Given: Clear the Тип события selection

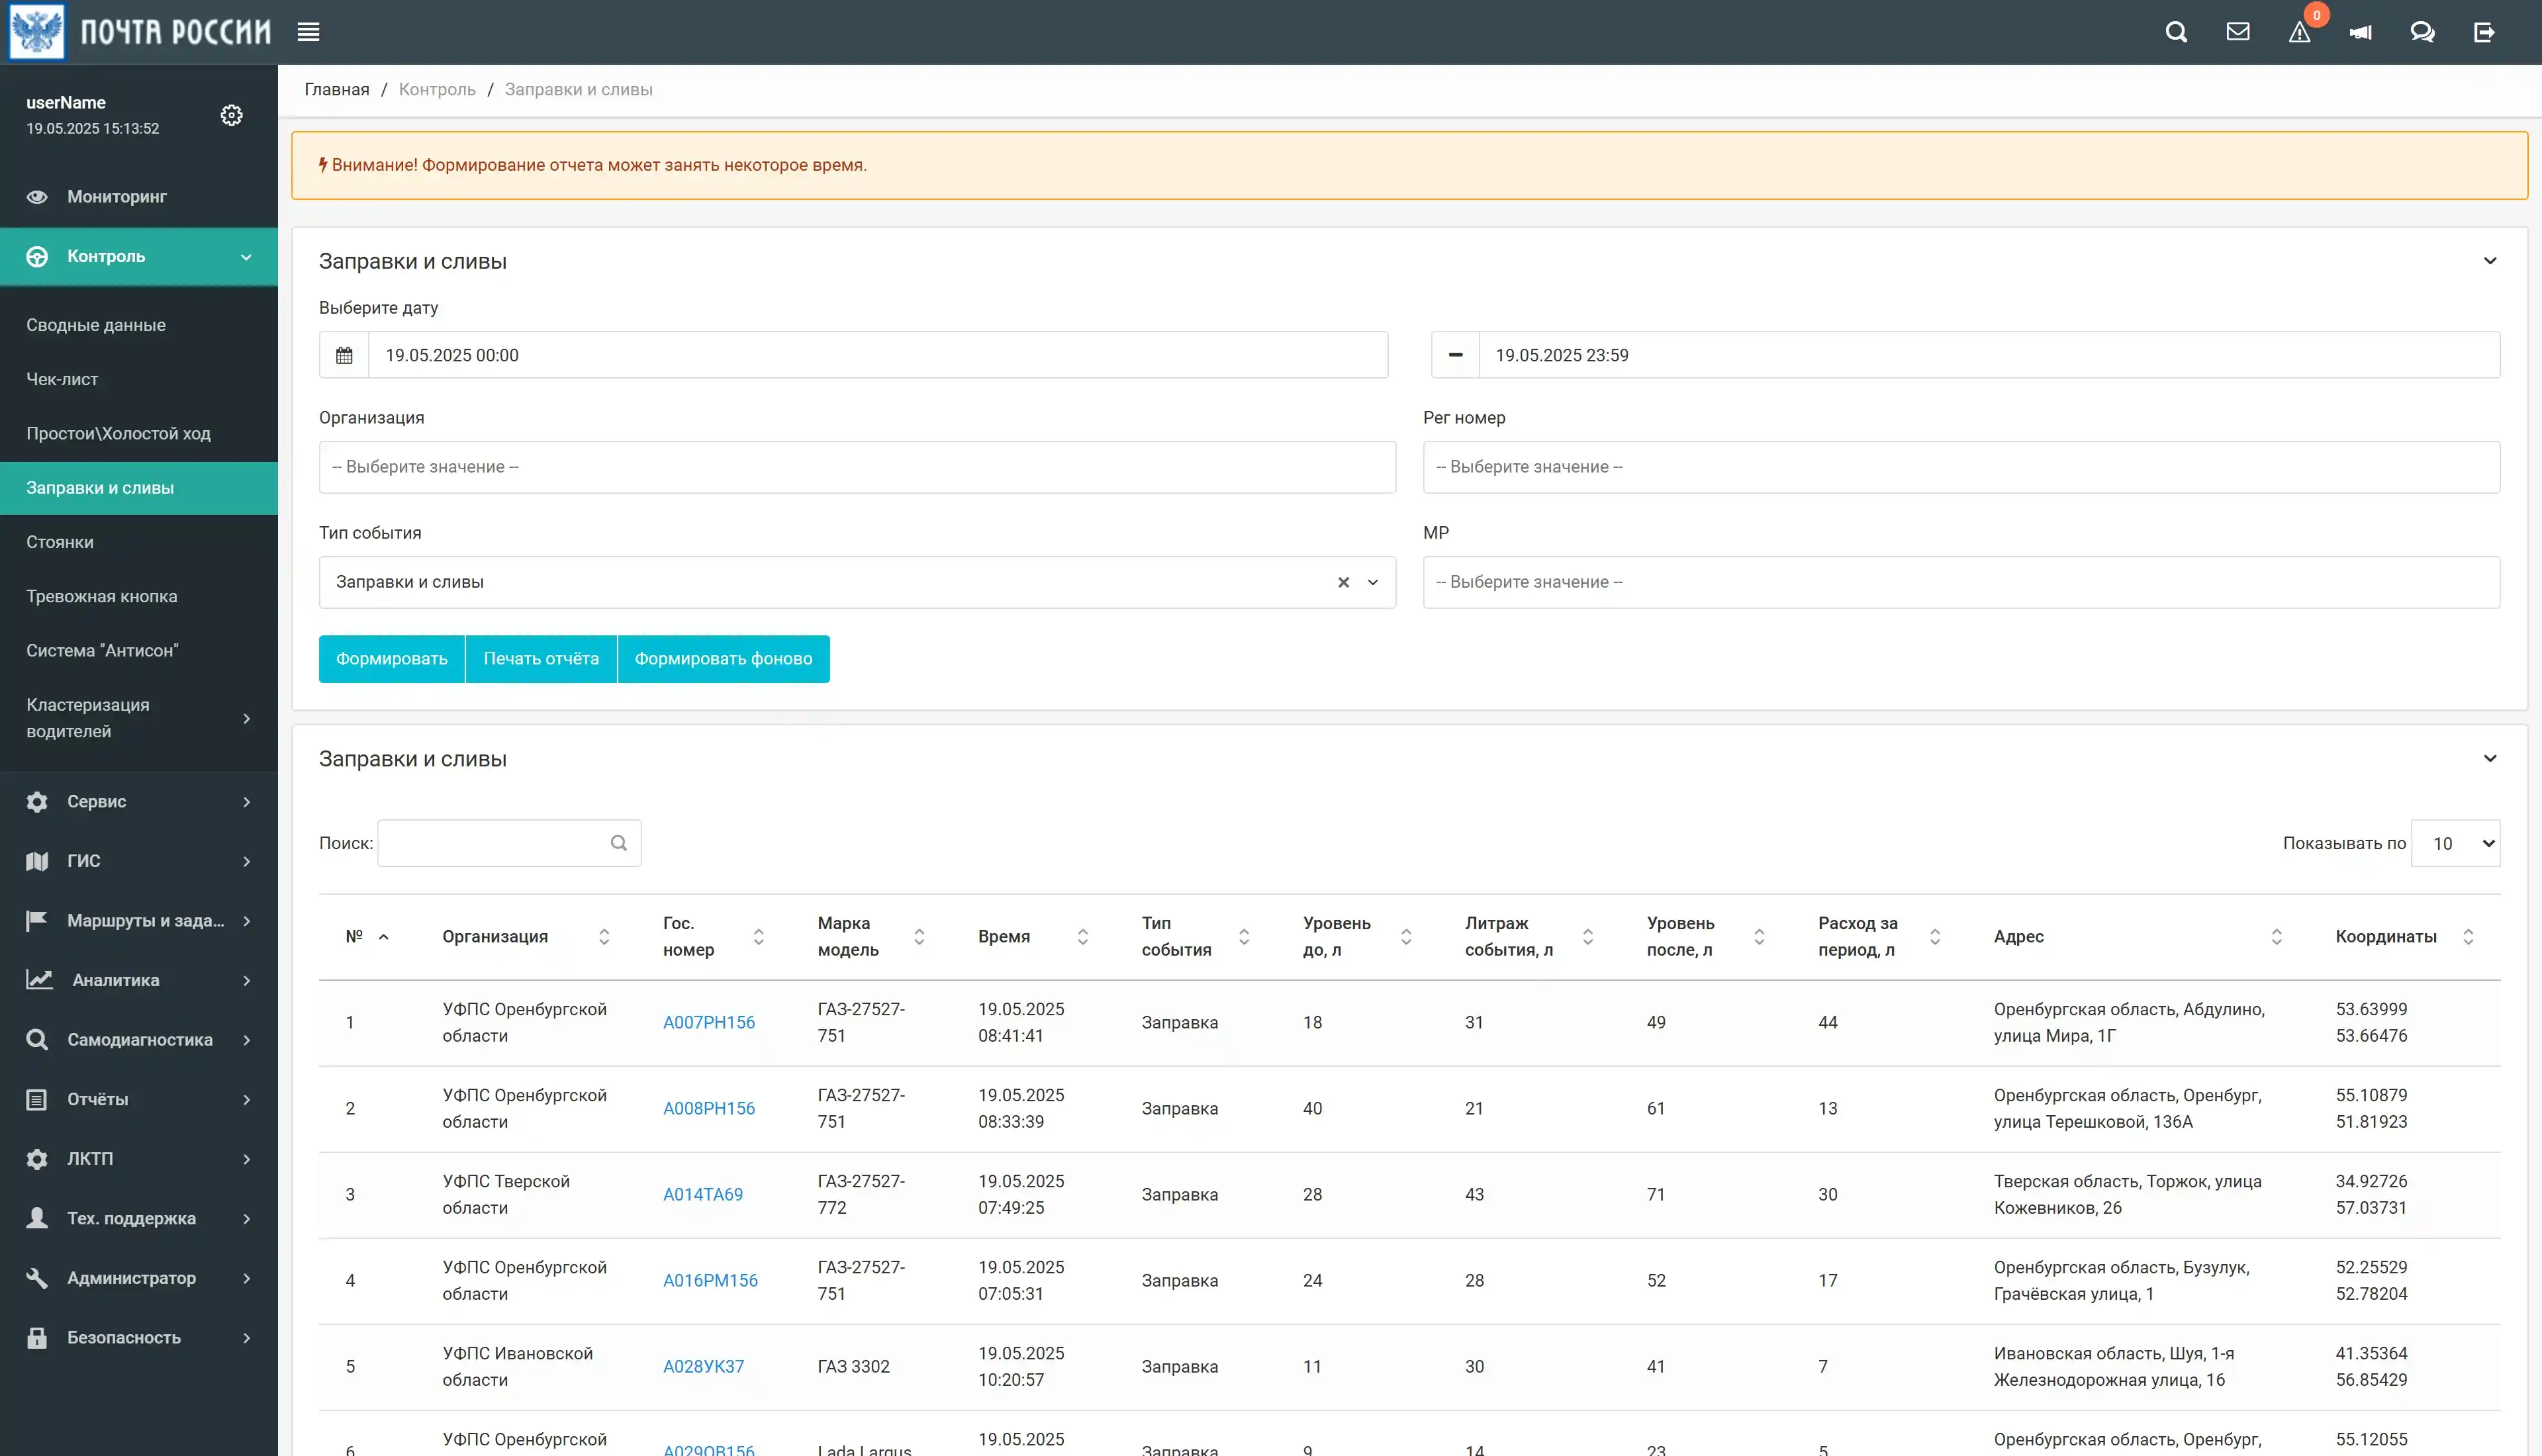Looking at the screenshot, I should [1343, 582].
